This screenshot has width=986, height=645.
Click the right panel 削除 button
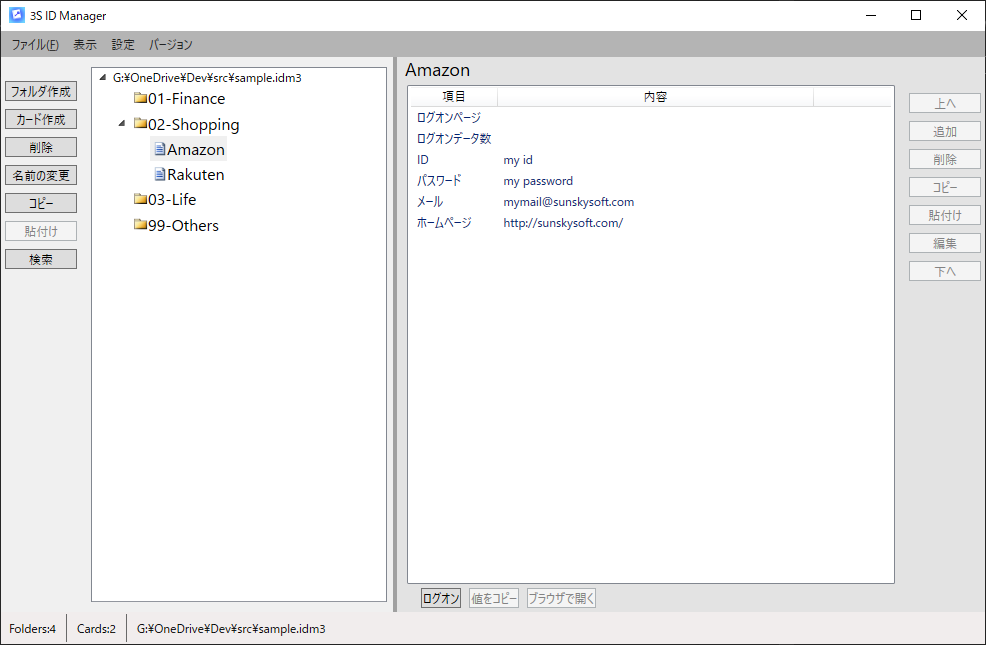(x=944, y=159)
